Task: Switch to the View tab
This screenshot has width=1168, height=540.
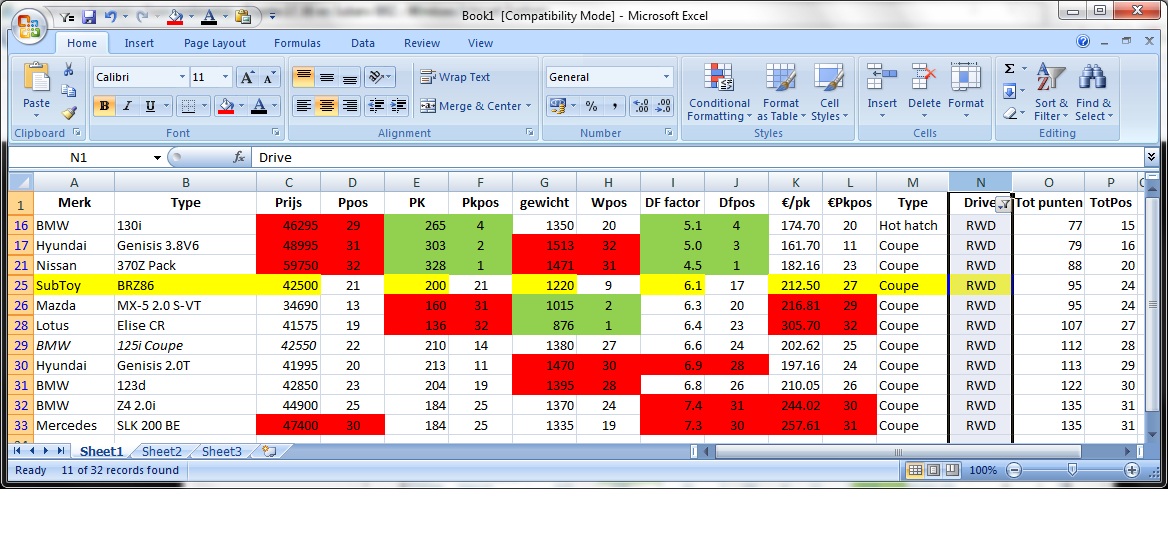Action: click(x=480, y=43)
